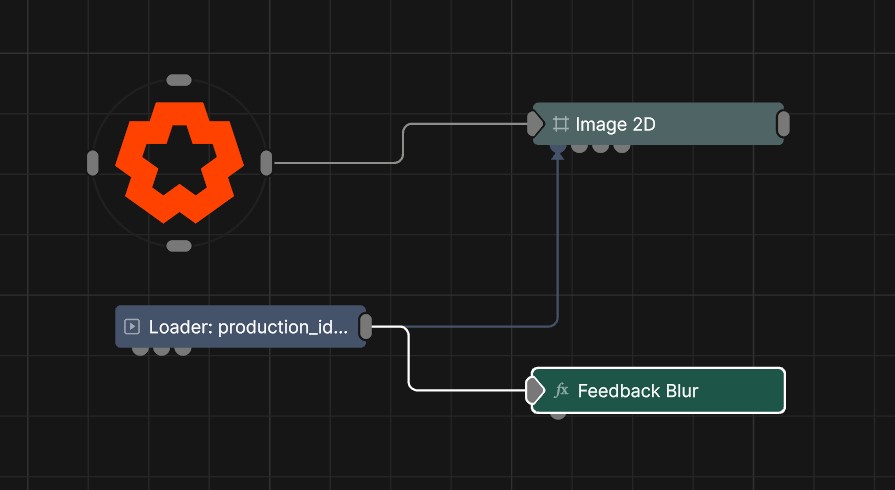Select the white wire from Loader to Feedback Blur

click(409, 360)
